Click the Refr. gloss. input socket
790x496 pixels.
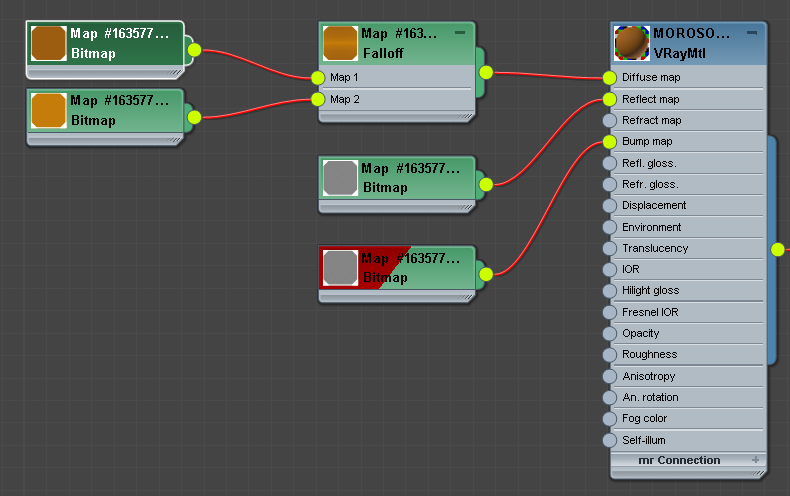click(610, 184)
